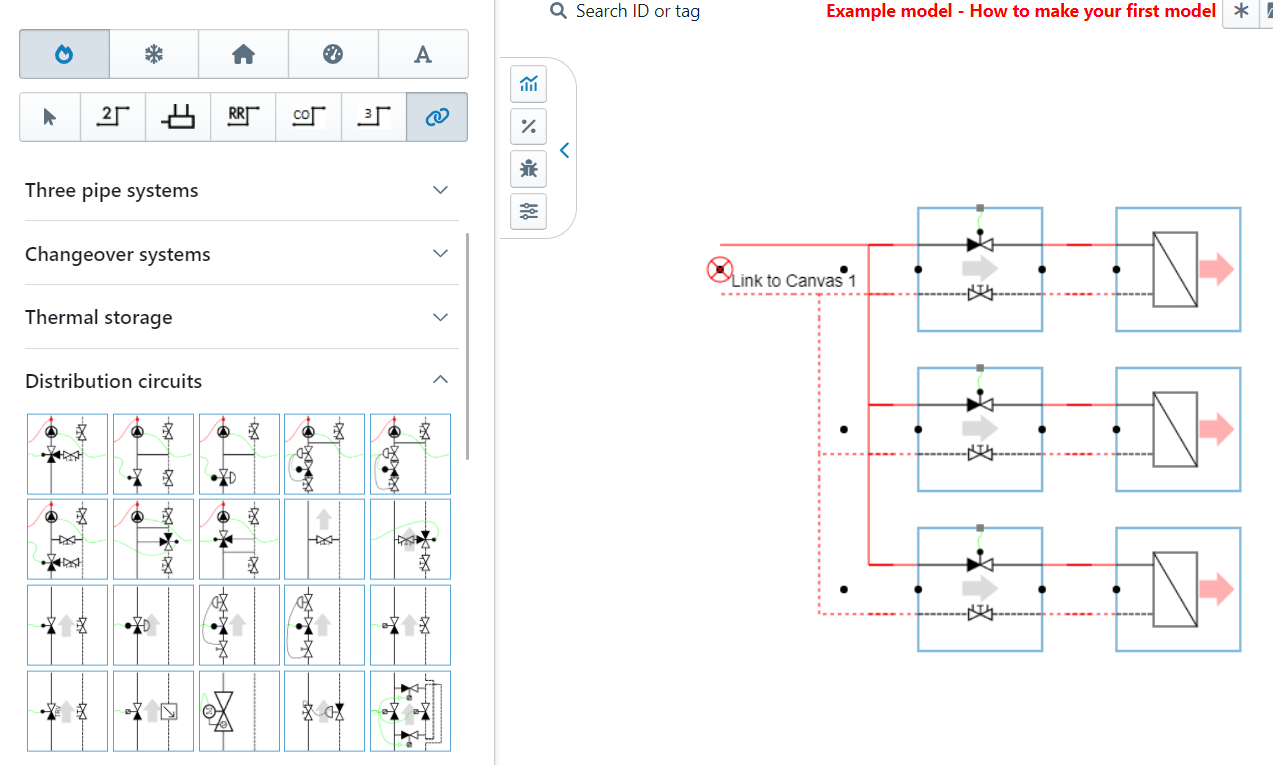Open the sliders settings icon
Viewport: 1273px width, 765px height.
point(529,211)
